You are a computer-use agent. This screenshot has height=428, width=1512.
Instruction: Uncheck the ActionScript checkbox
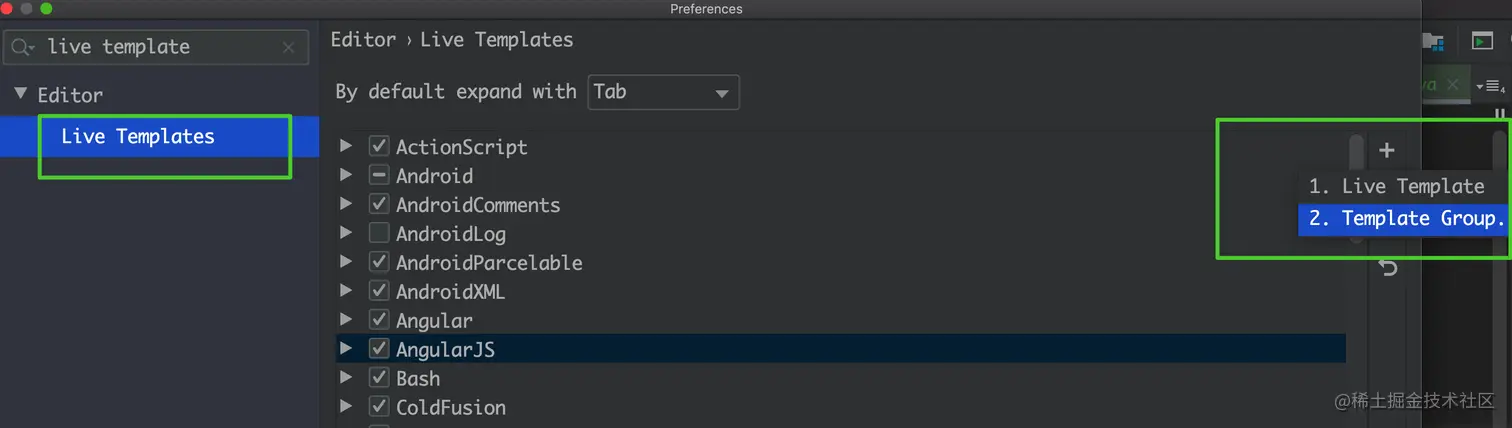[379, 146]
